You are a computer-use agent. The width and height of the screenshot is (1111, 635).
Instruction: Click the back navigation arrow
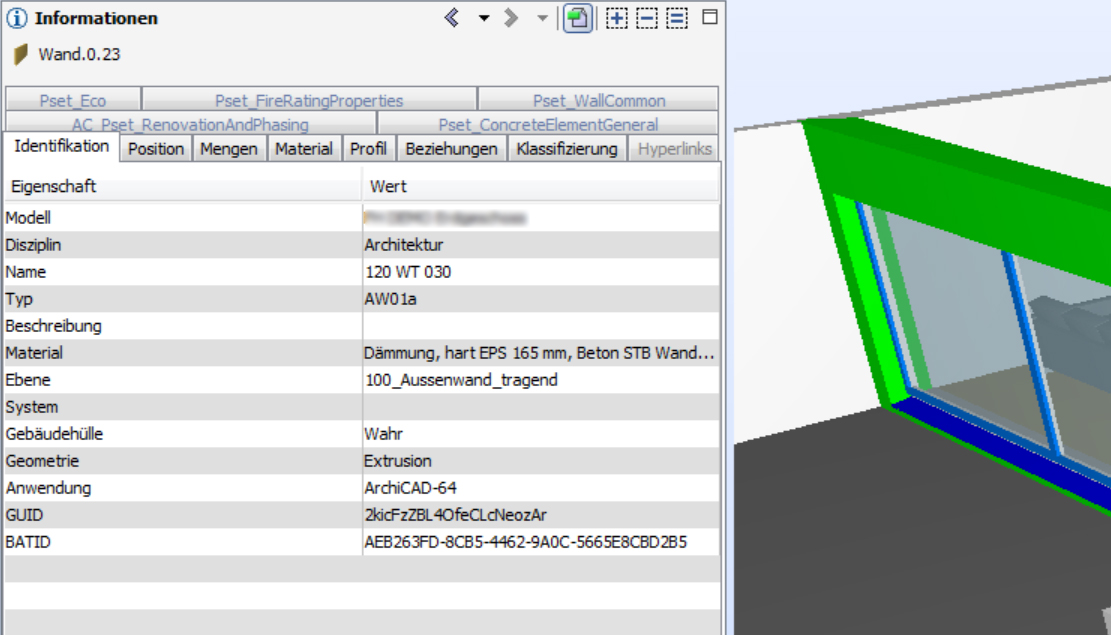pos(452,18)
